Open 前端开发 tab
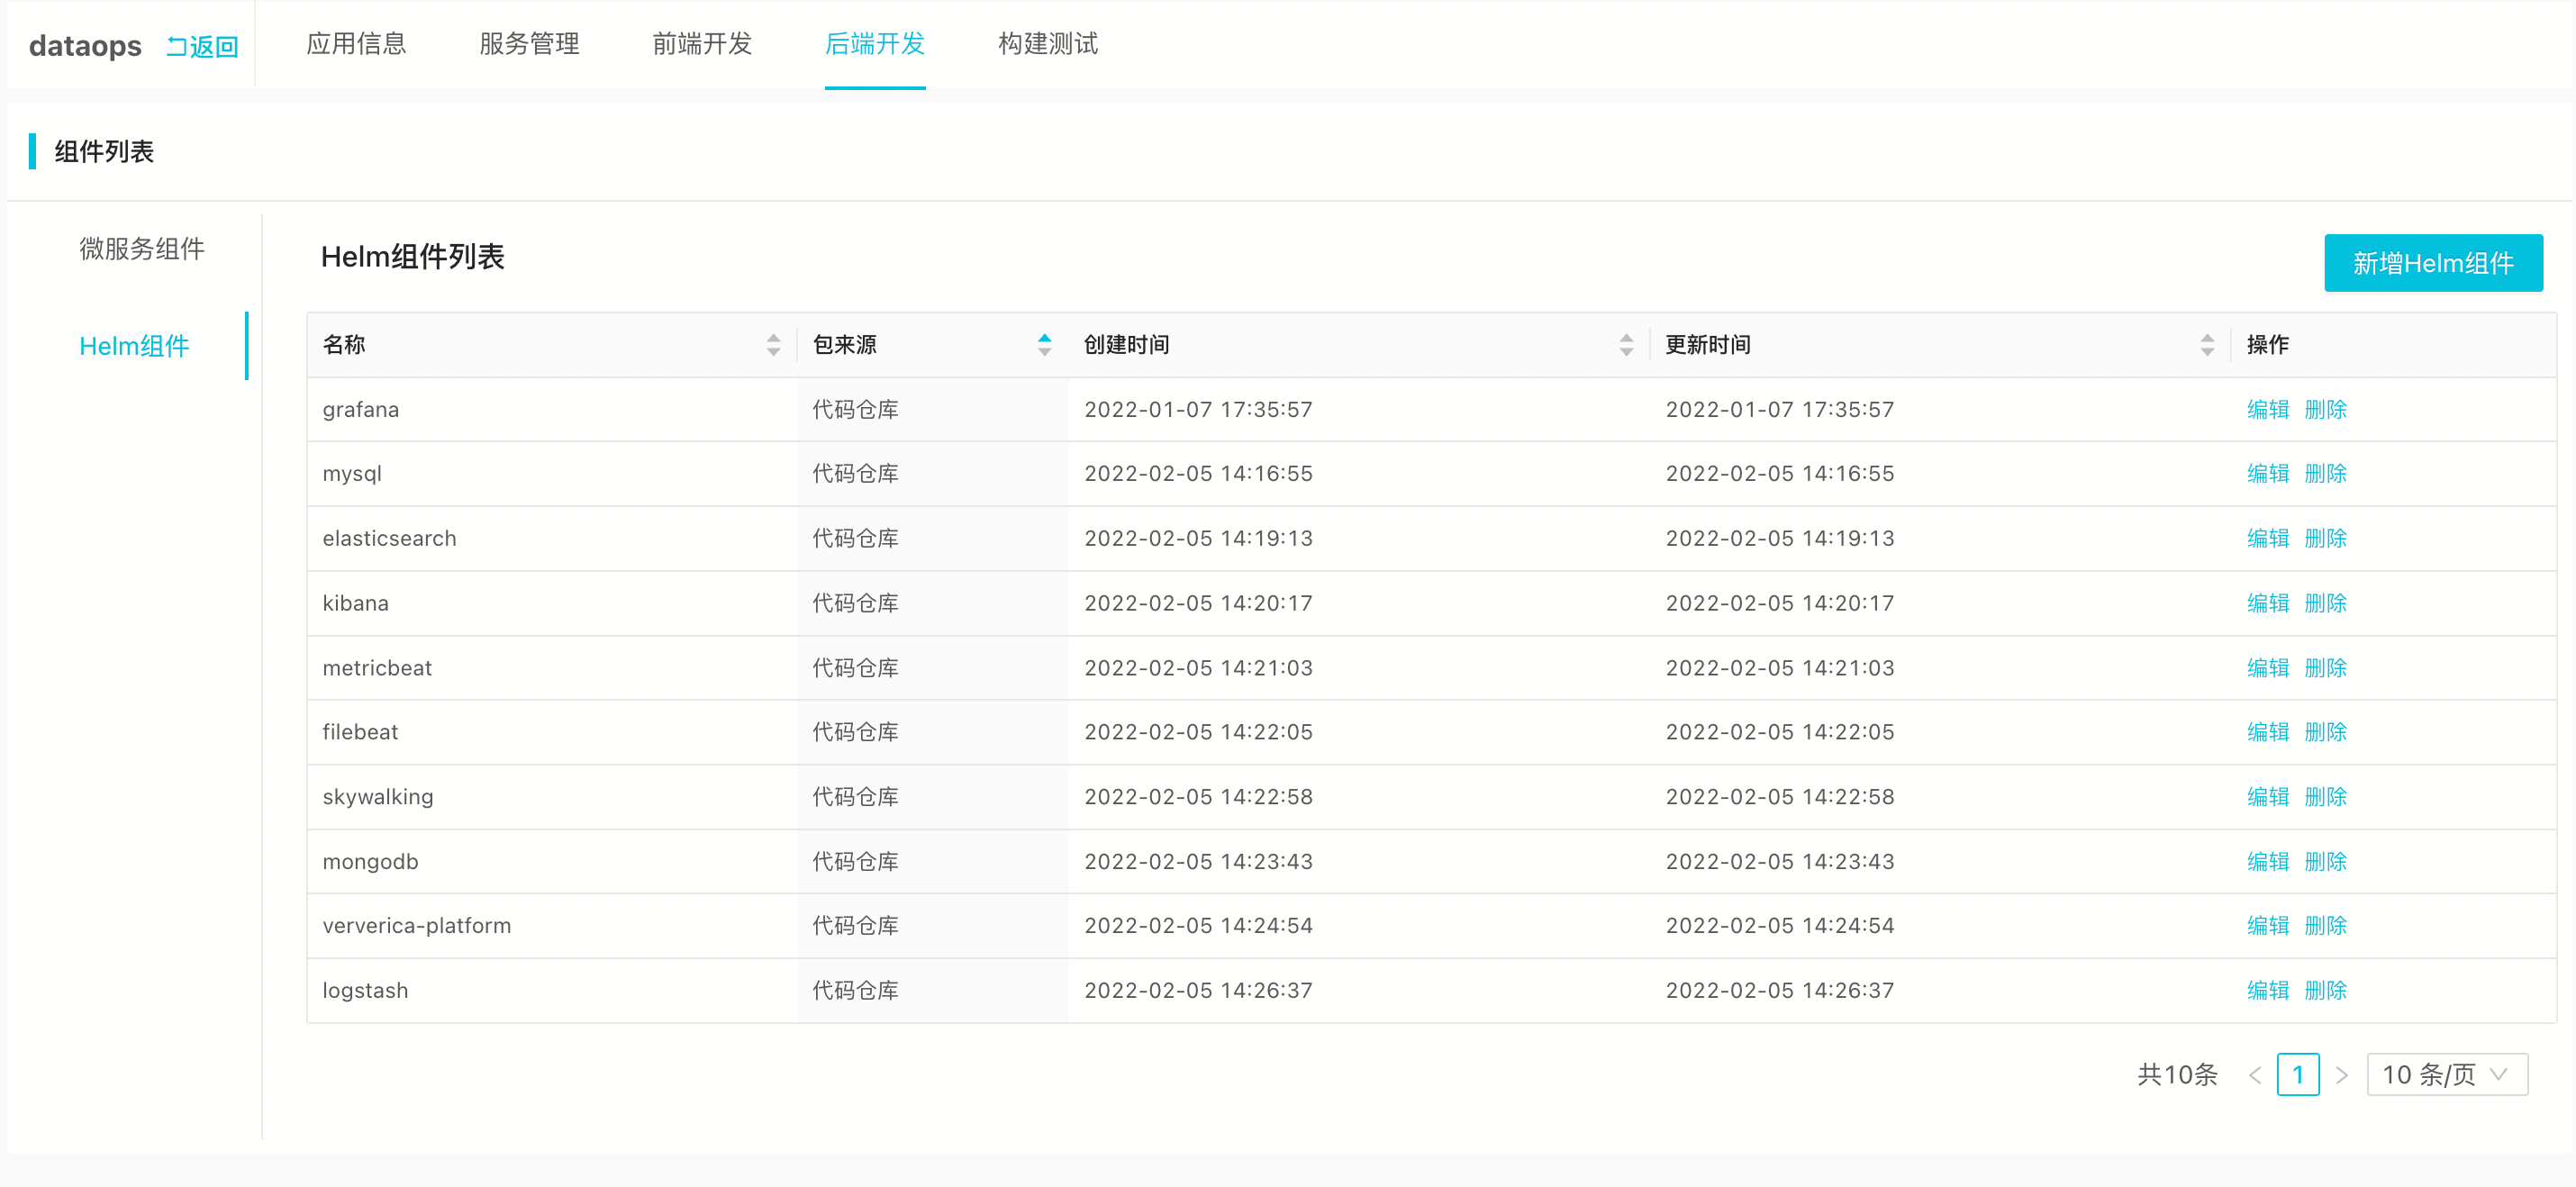The image size is (2576, 1187). pos(702,44)
